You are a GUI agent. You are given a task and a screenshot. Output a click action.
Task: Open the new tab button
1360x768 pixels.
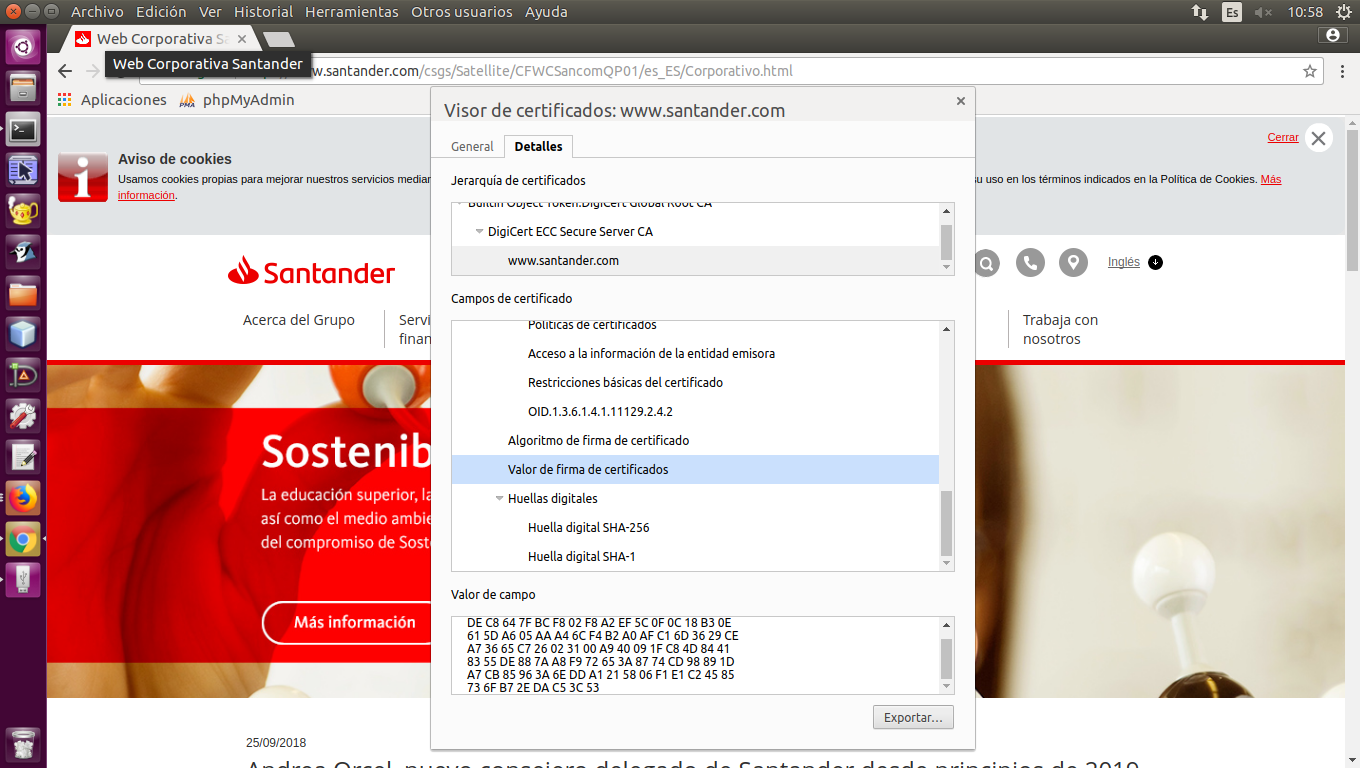pyautogui.click(x=277, y=39)
